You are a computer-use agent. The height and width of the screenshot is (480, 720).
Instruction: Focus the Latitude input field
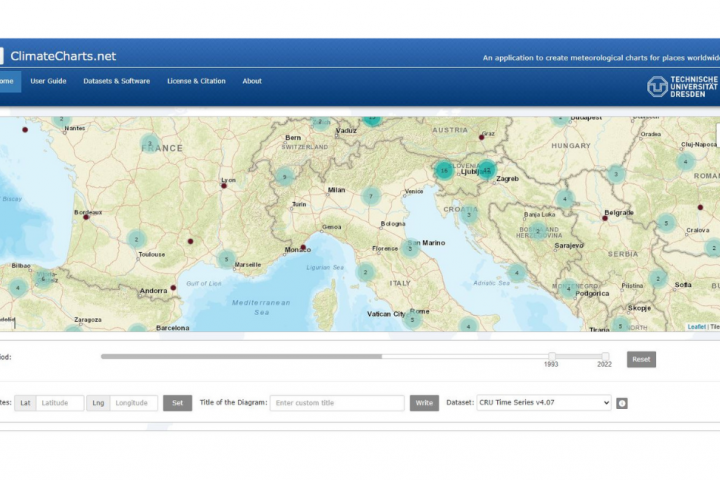(59, 403)
